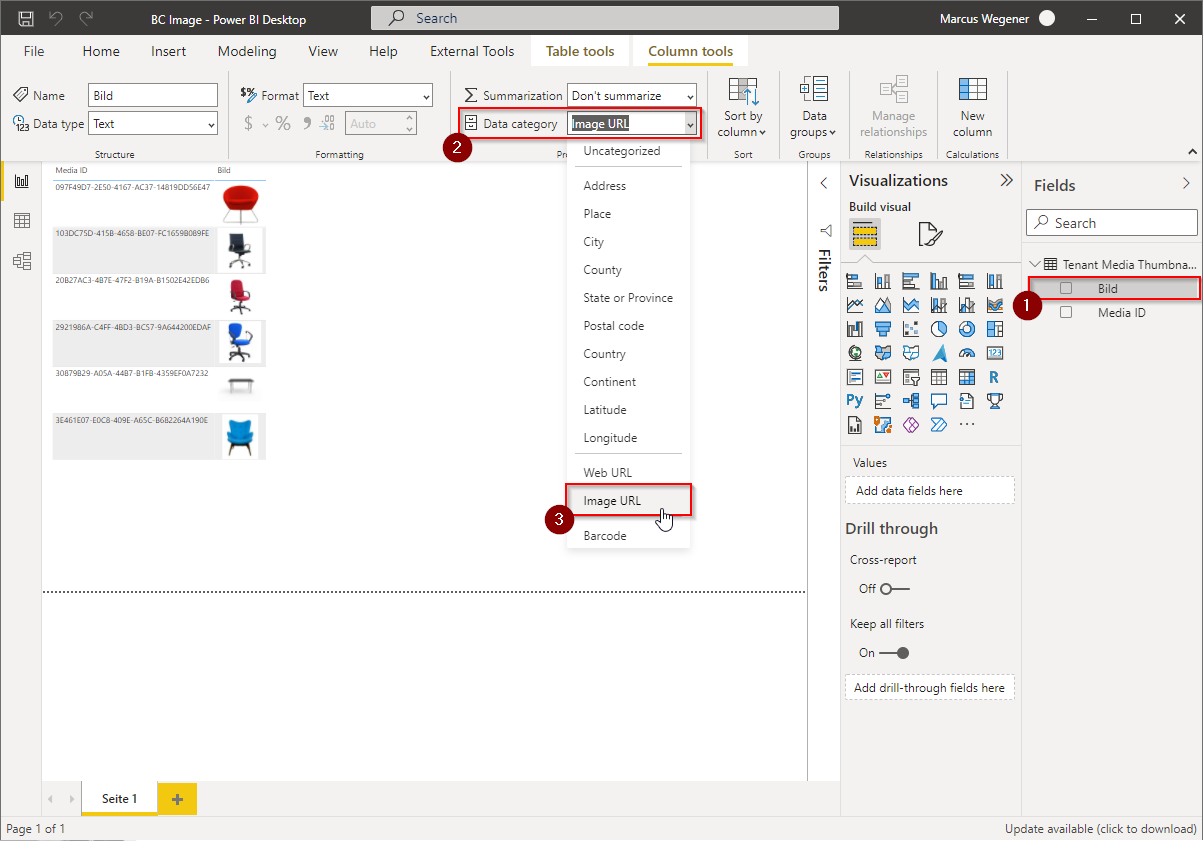Click the Fields pane Search box
The height and width of the screenshot is (841, 1203).
click(x=1112, y=223)
